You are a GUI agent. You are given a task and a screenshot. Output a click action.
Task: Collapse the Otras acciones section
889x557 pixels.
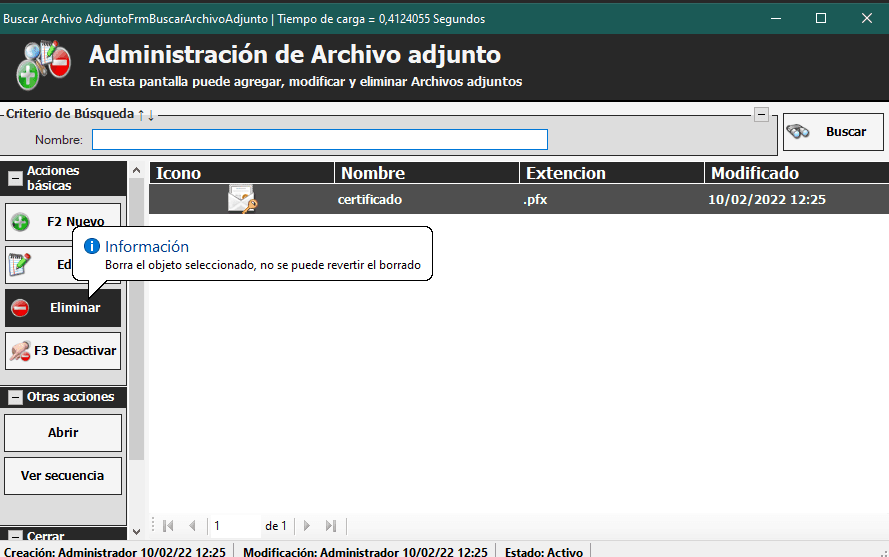(15, 397)
